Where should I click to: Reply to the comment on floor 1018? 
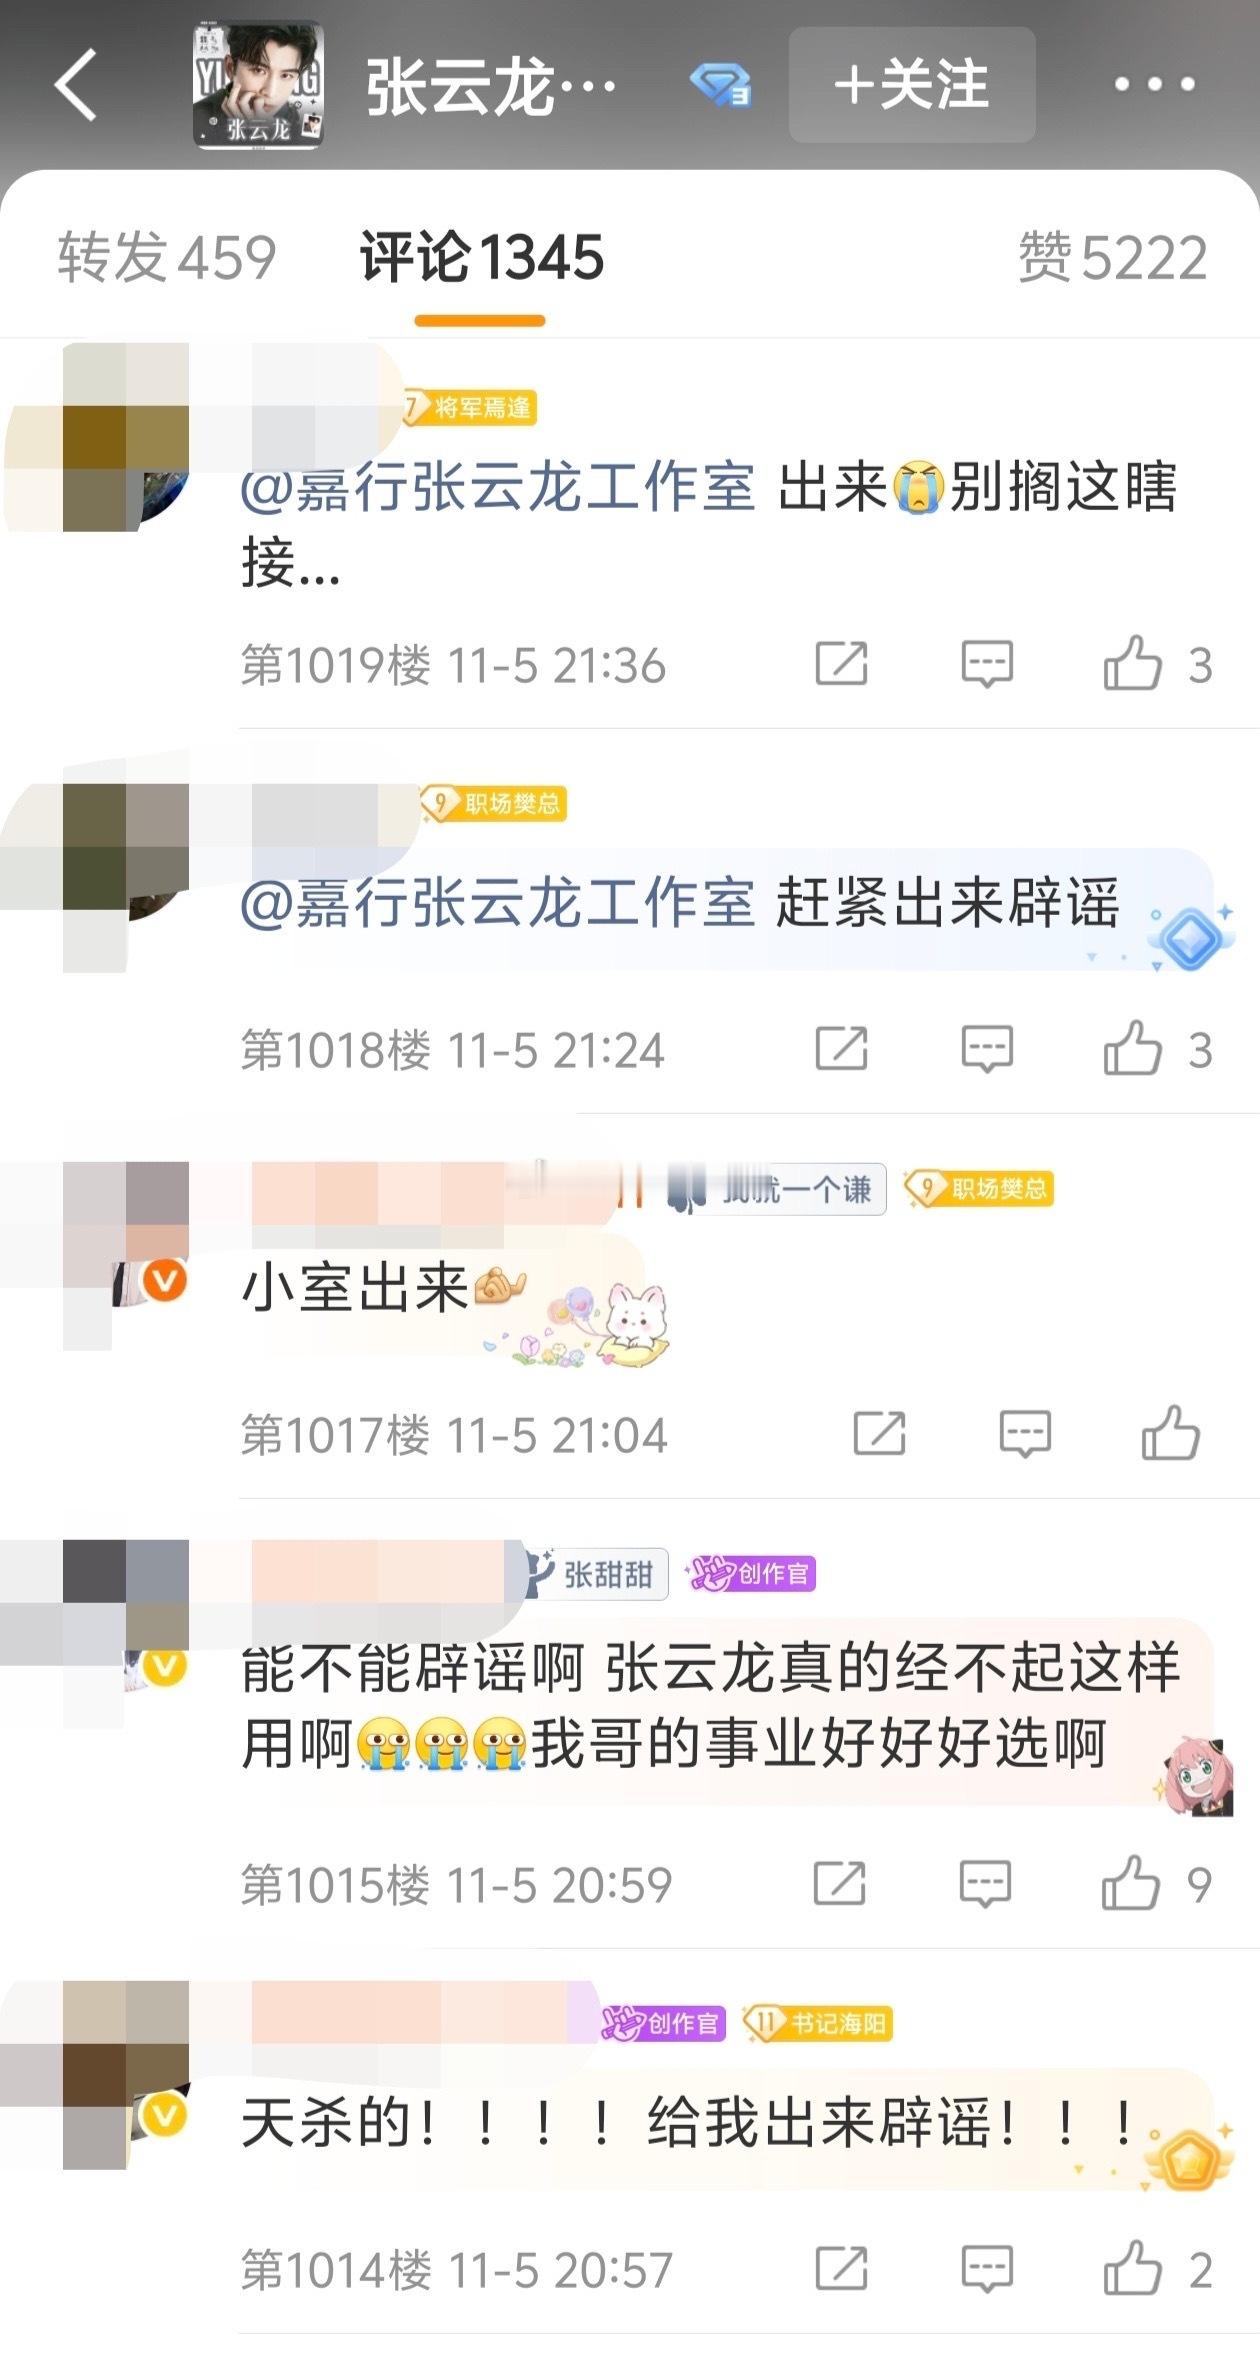click(x=987, y=1049)
